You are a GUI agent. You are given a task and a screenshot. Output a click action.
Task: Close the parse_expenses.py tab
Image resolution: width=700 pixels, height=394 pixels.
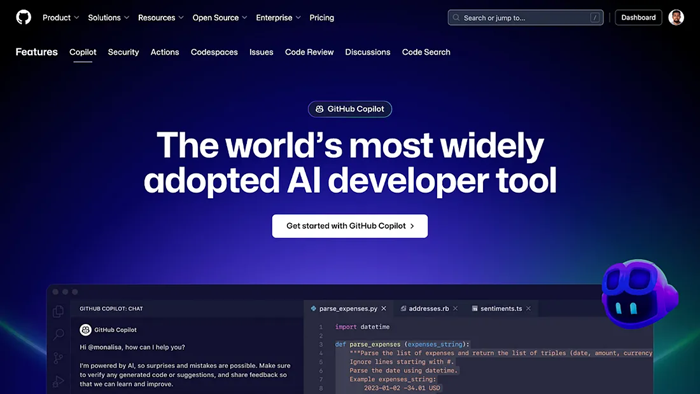[x=383, y=308]
